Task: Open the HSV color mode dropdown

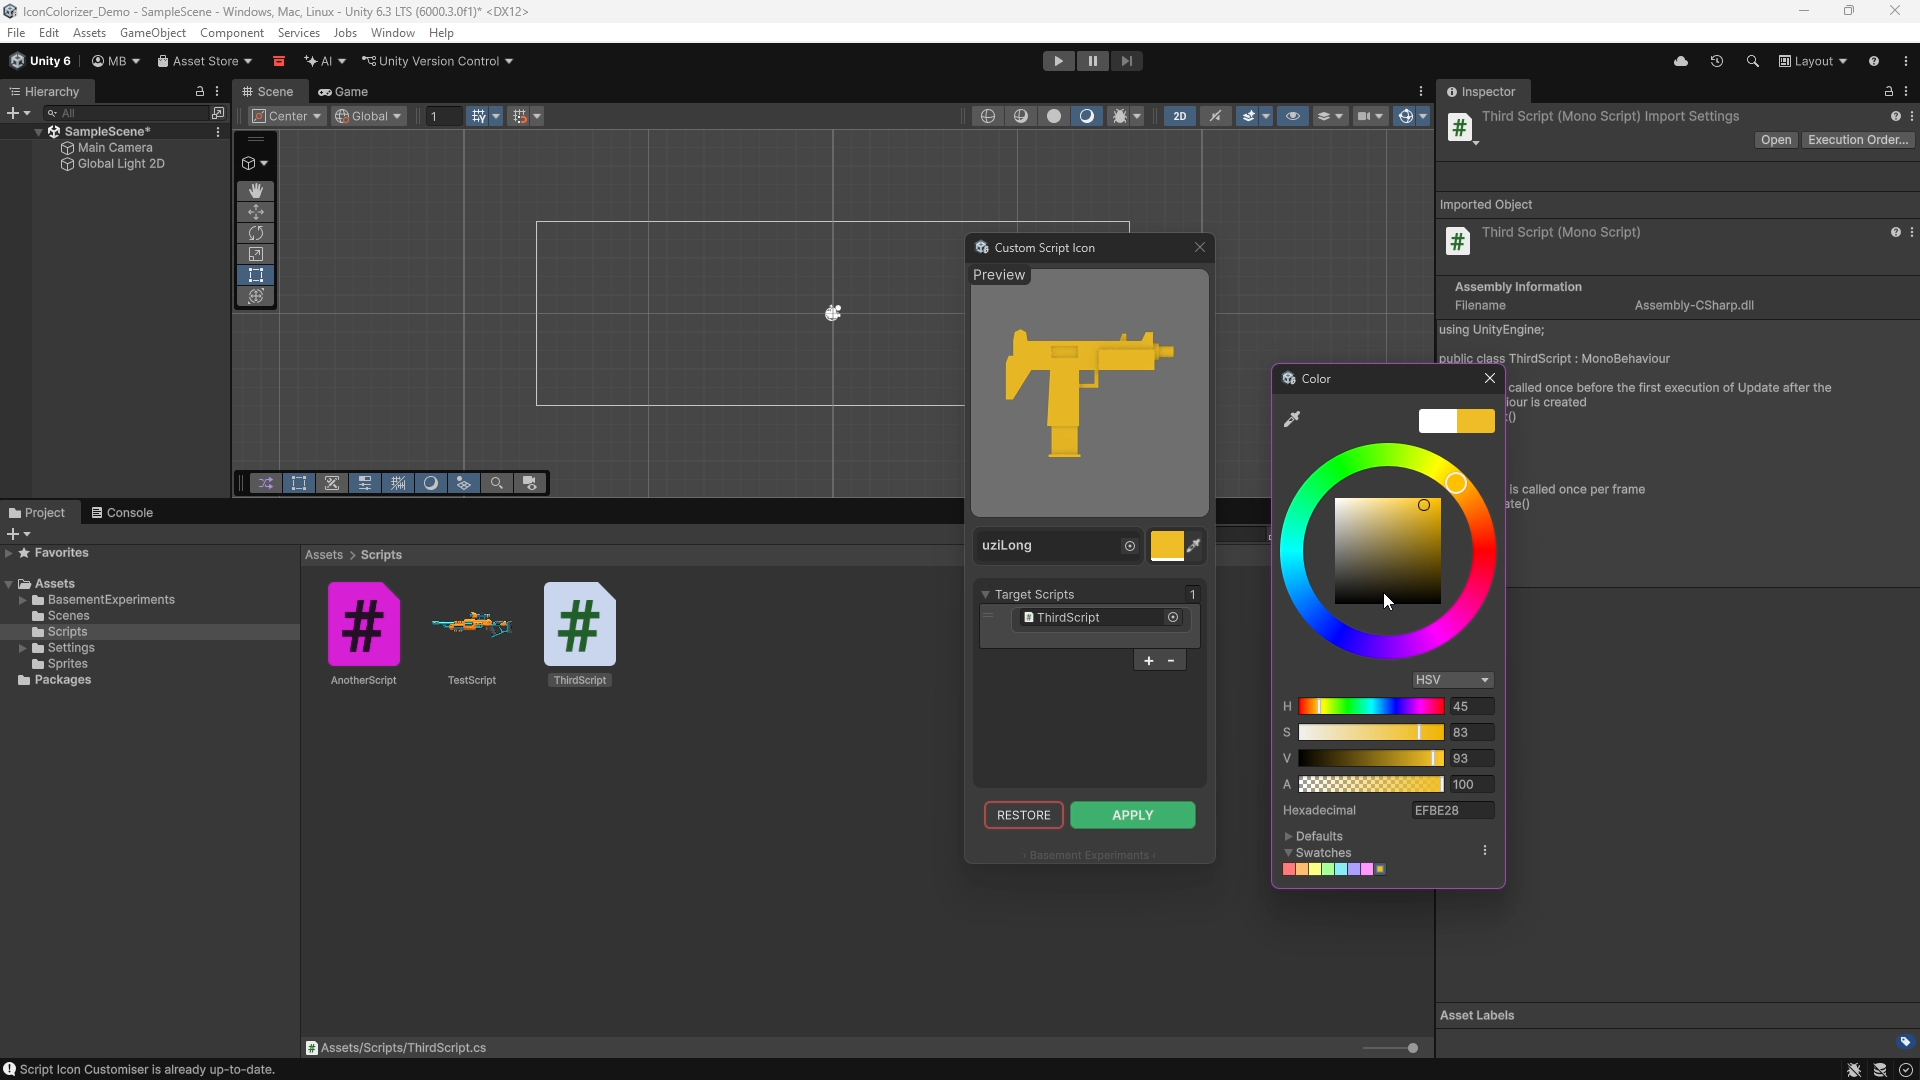Action: click(1453, 680)
